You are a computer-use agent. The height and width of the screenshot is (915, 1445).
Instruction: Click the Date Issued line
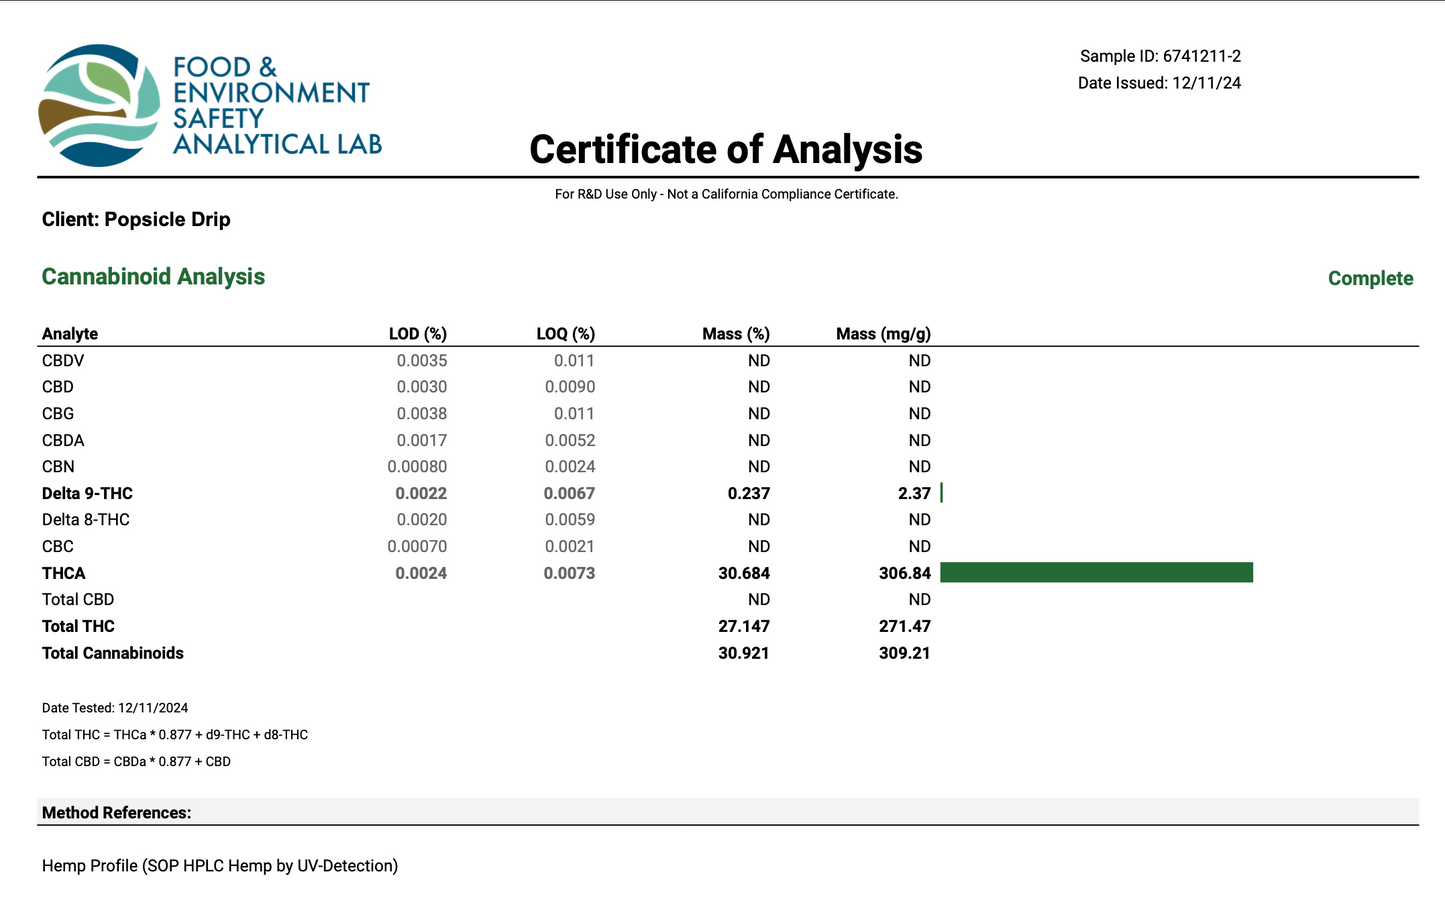click(1159, 83)
